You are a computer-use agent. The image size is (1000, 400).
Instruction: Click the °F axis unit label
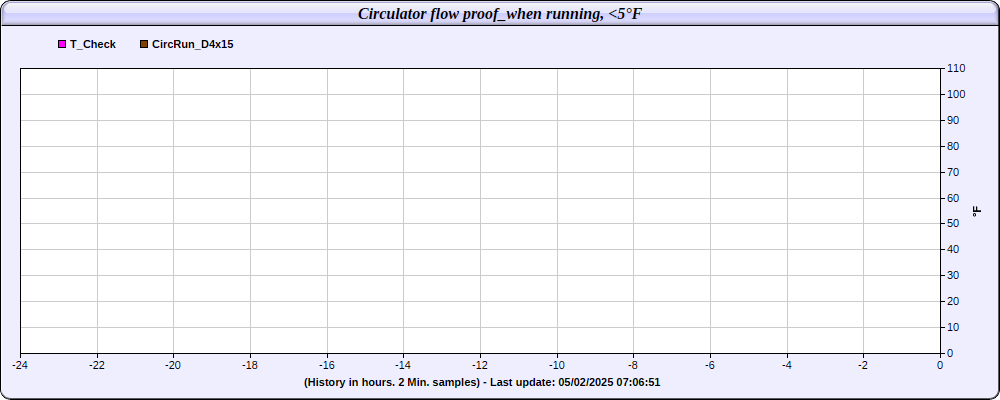[x=977, y=211]
